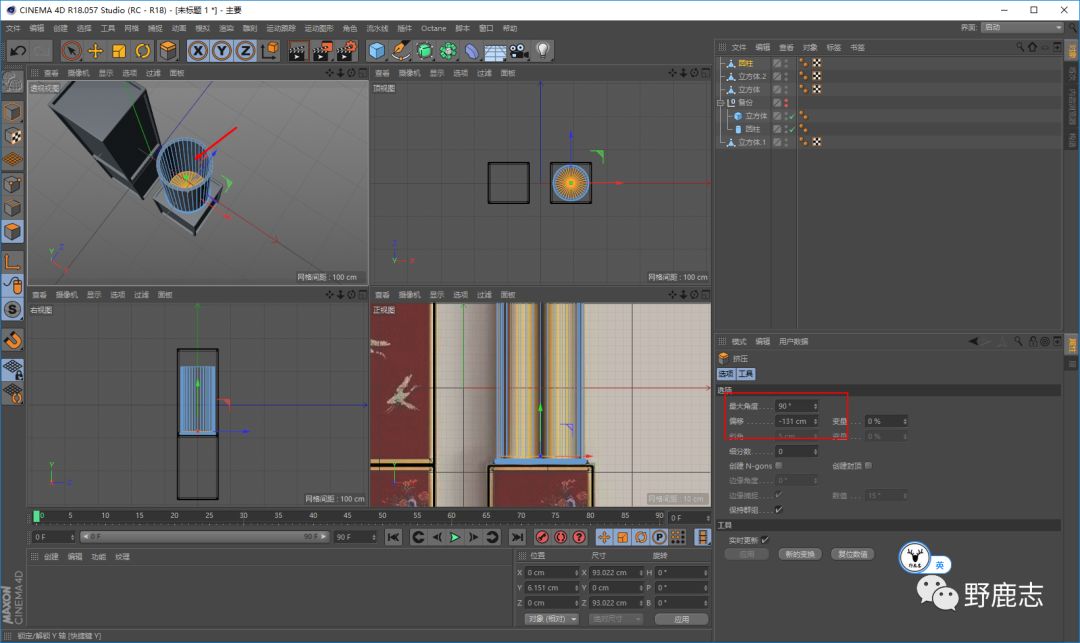Screen dimensions: 1080x643
Task: Select the Move tool in top toolbar
Action: coord(96,50)
